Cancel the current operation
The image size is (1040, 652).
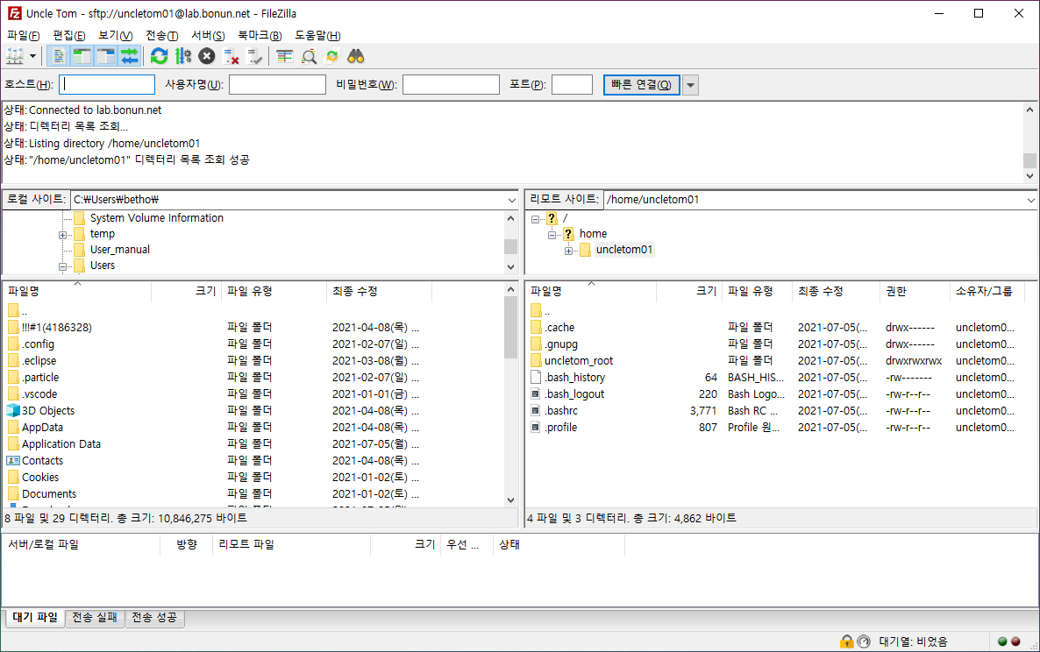tap(207, 56)
